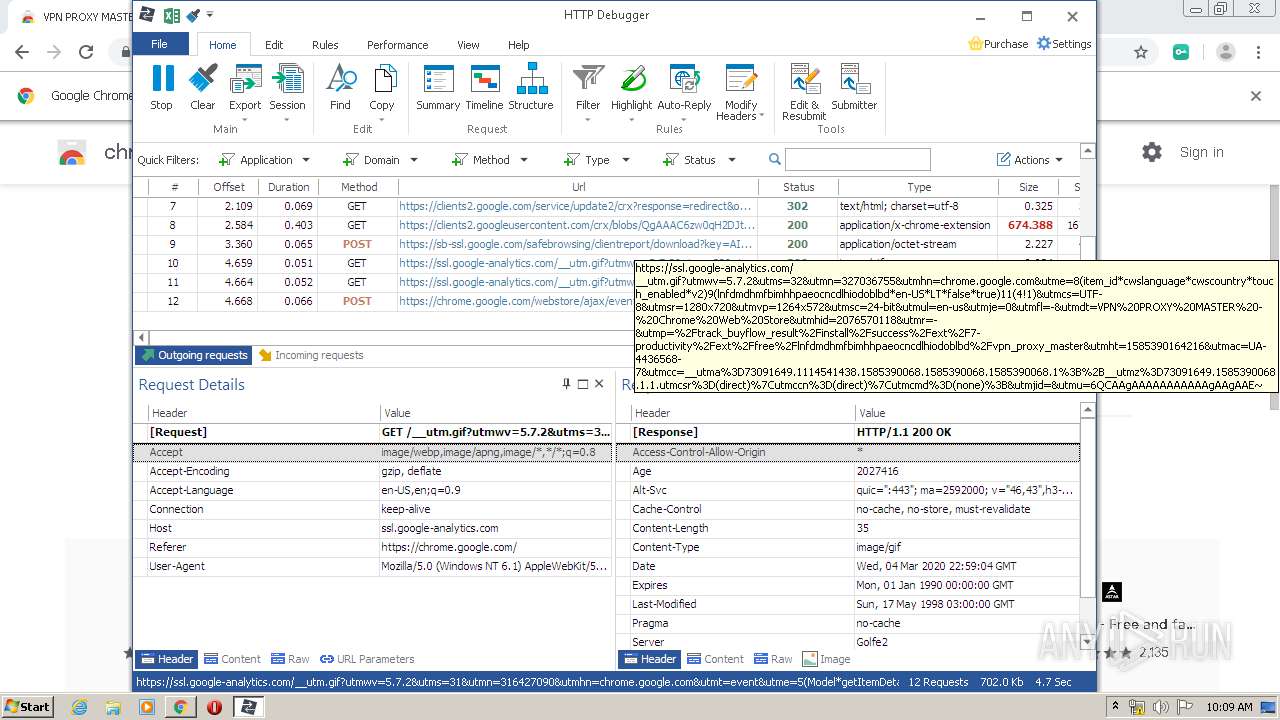The image size is (1280, 720).
Task: Show the Structure view
Action: [x=531, y=87]
